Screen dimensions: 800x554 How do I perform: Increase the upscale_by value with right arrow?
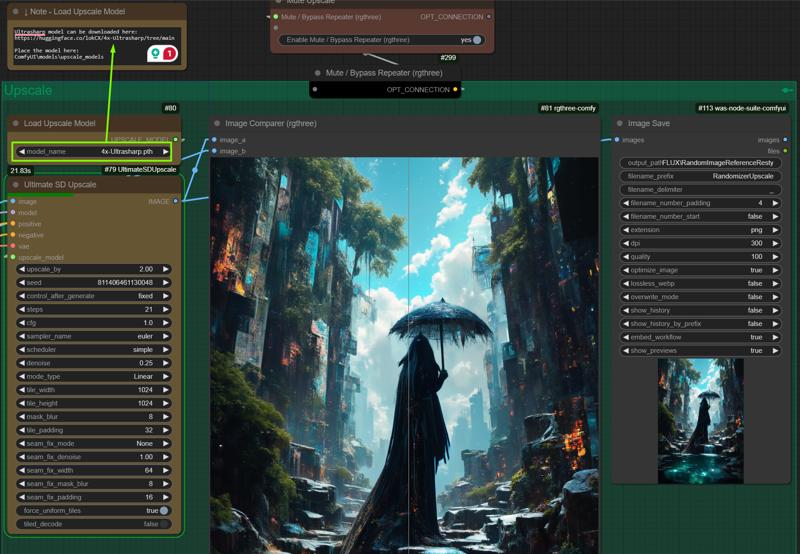(x=165, y=269)
